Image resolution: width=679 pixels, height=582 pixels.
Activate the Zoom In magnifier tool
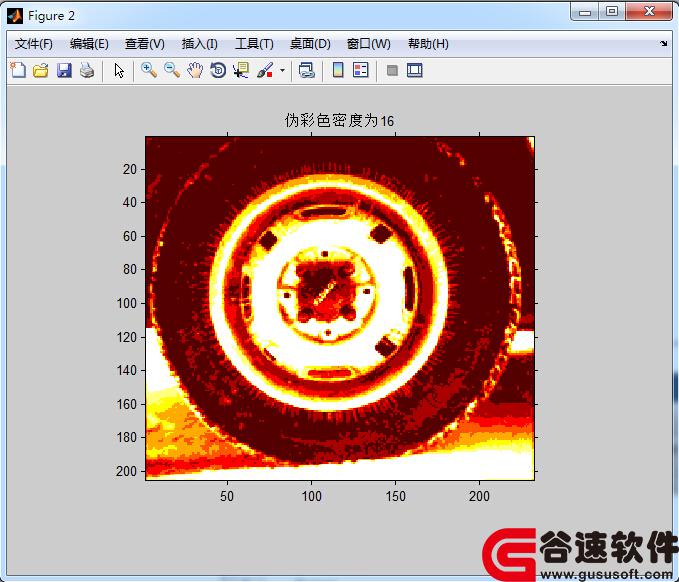[149, 70]
